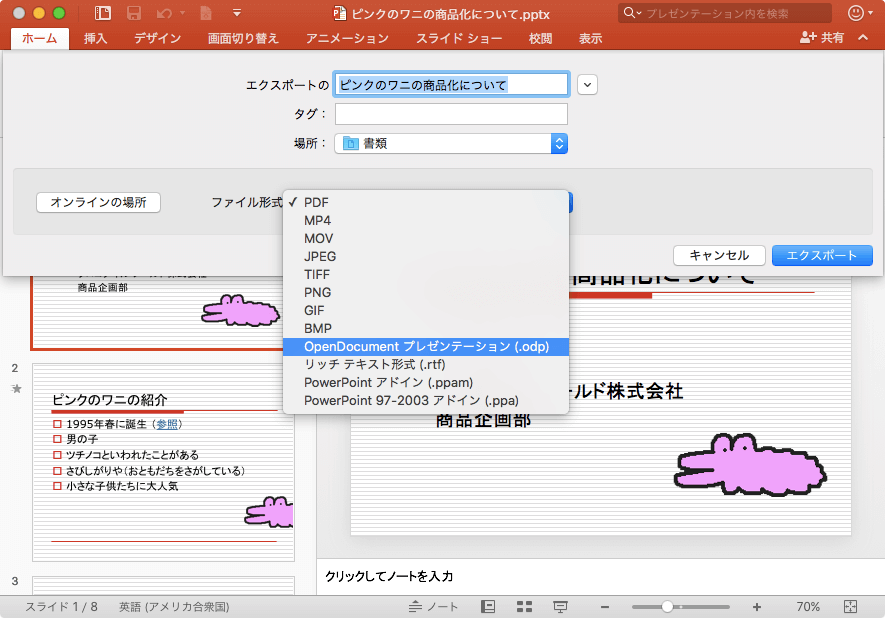Open the customize quick access toolbar arrow
885x618 pixels.
click(237, 13)
